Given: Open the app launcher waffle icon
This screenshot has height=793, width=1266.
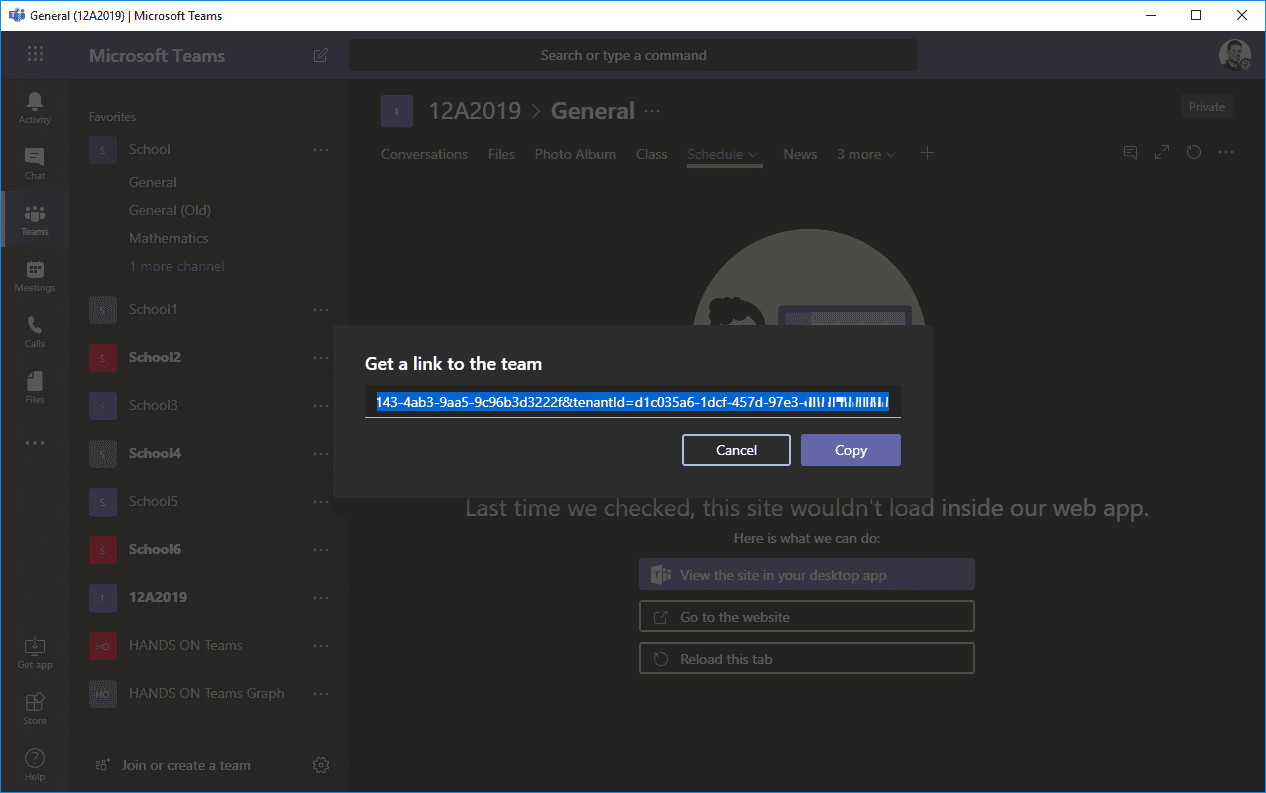Looking at the screenshot, I should (35, 55).
